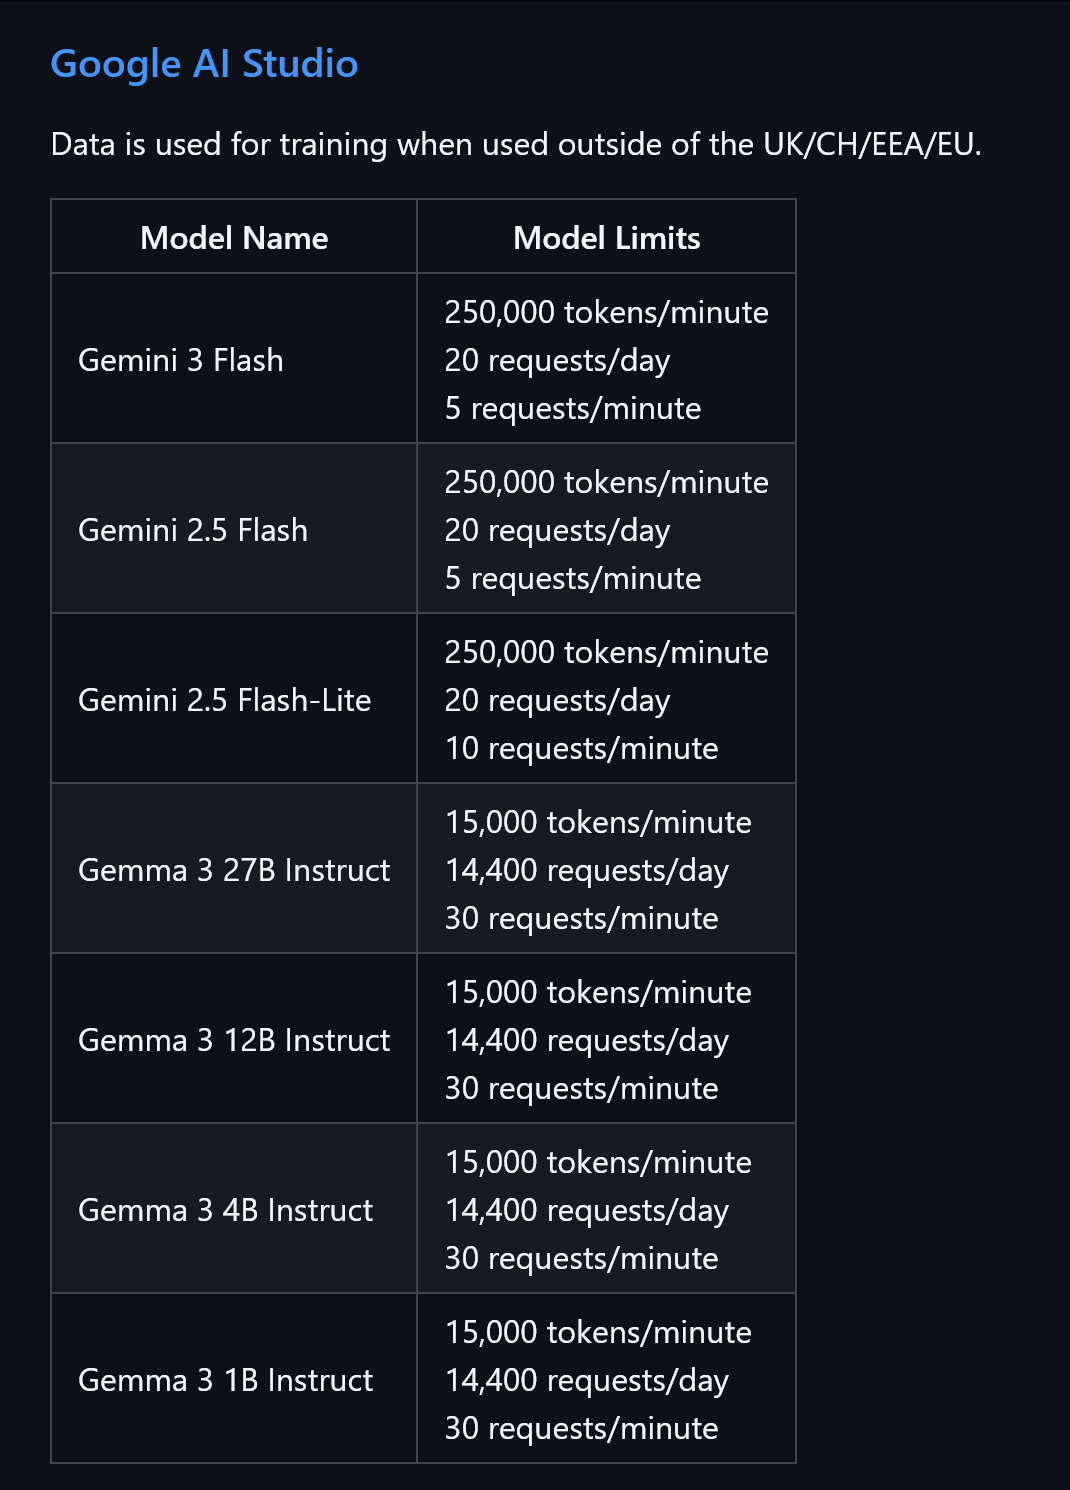The image size is (1070, 1490).
Task: Click 15,000 tokens/minute in the Gemma 12B row
Action: pyautogui.click(x=598, y=992)
